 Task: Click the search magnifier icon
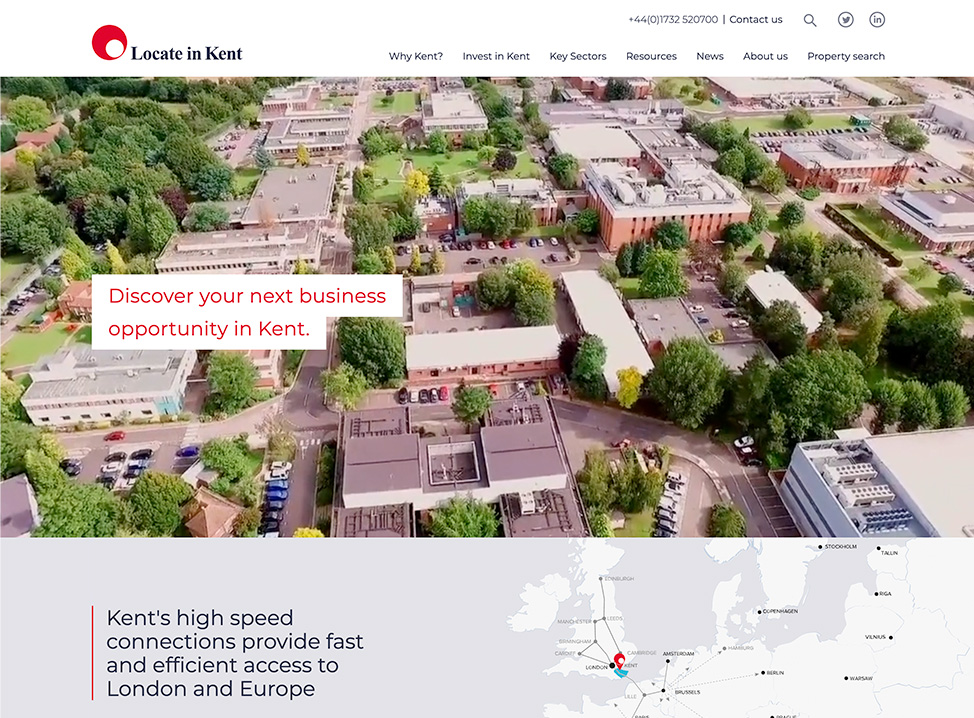[x=810, y=20]
